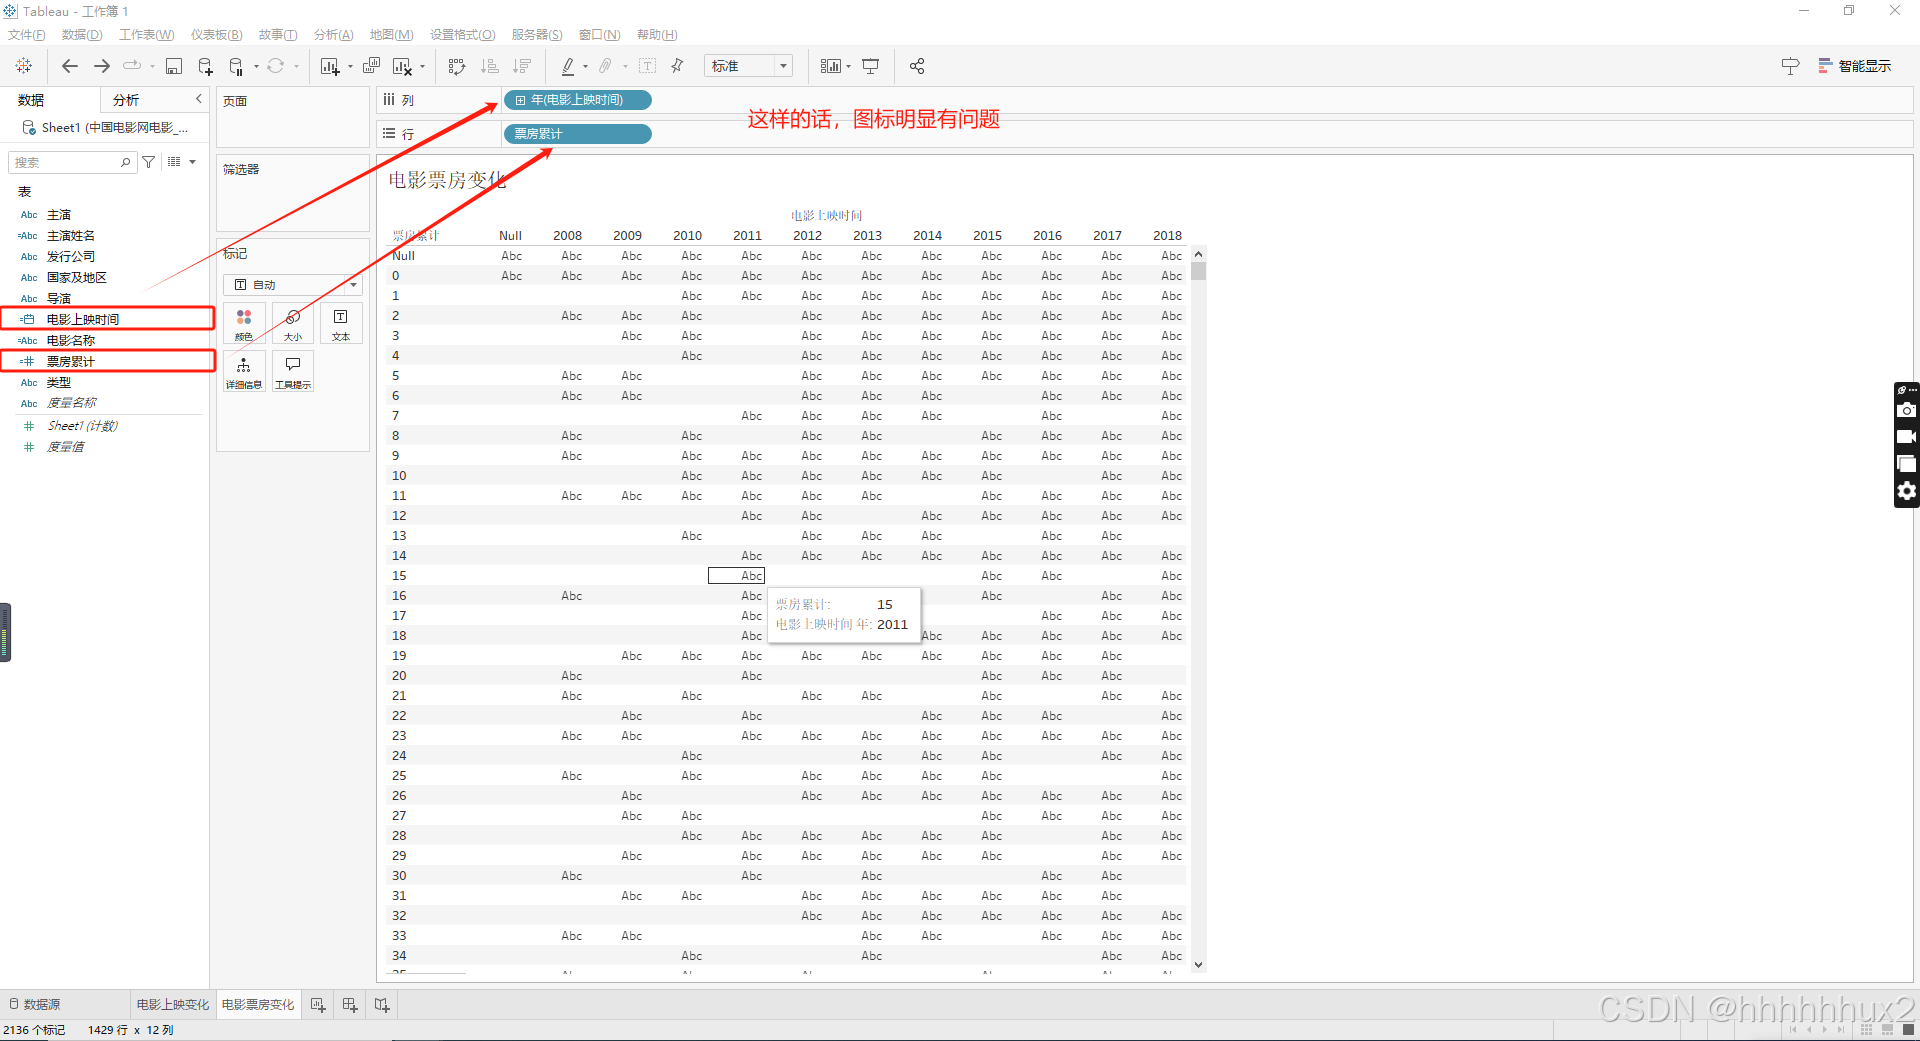
Task: Click the 智能显示 Show Me button
Action: [1855, 66]
